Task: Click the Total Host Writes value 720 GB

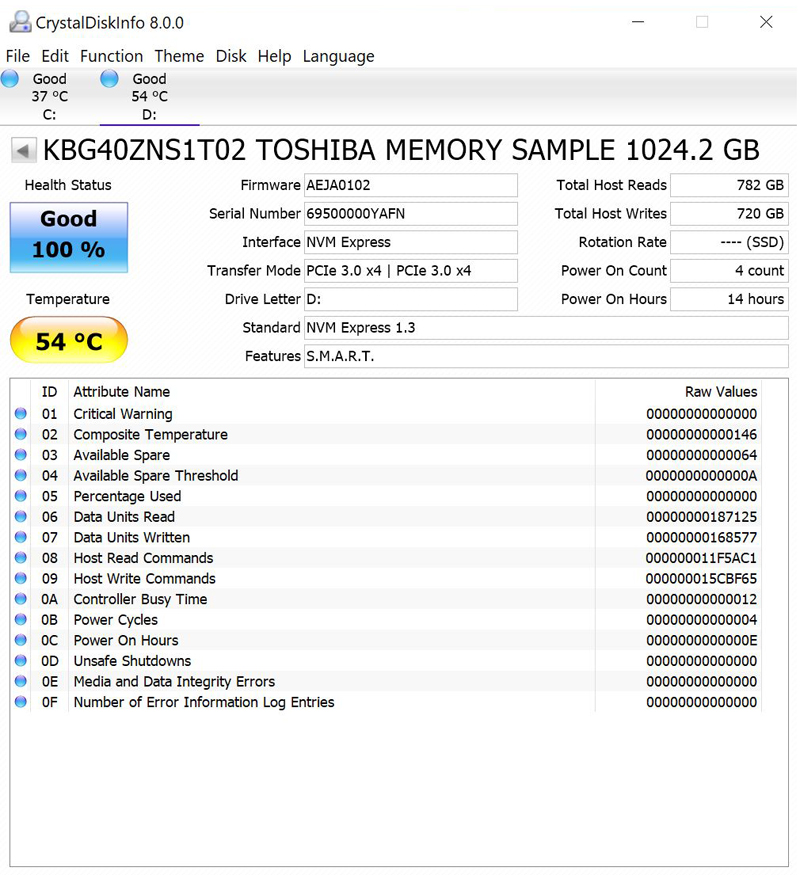Action: click(729, 214)
